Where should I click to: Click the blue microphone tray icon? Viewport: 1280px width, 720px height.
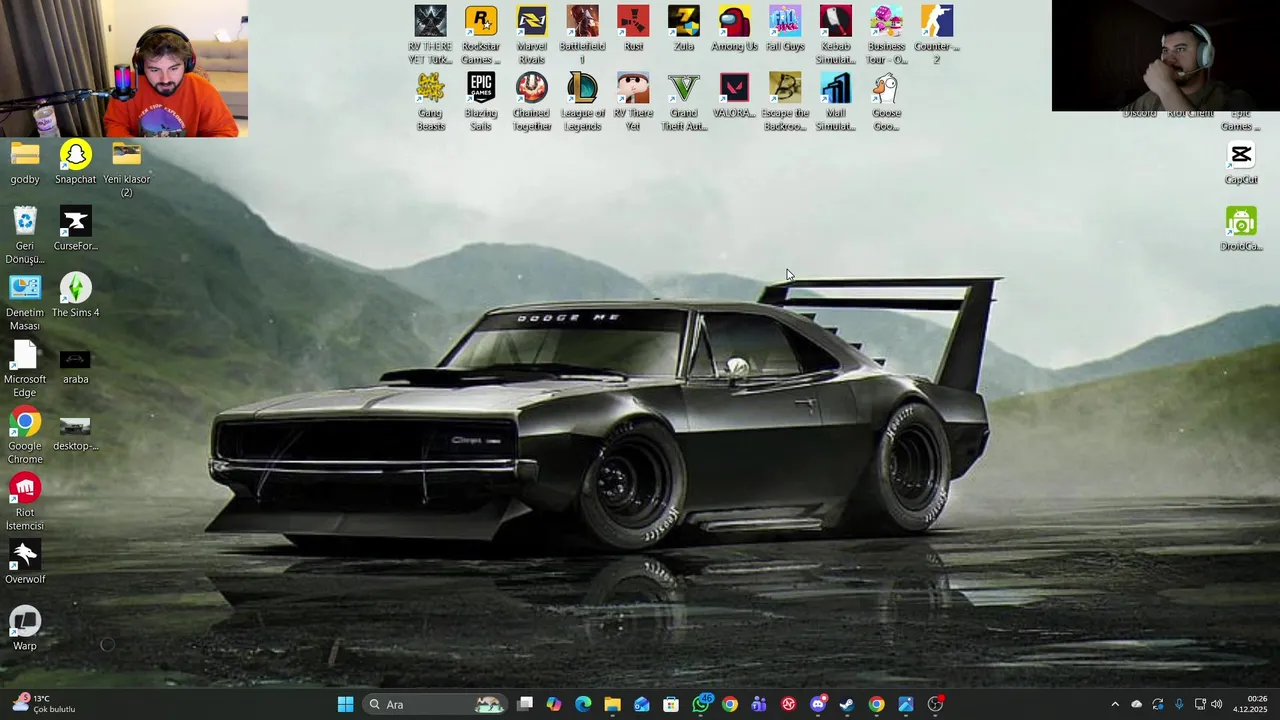(1179, 704)
